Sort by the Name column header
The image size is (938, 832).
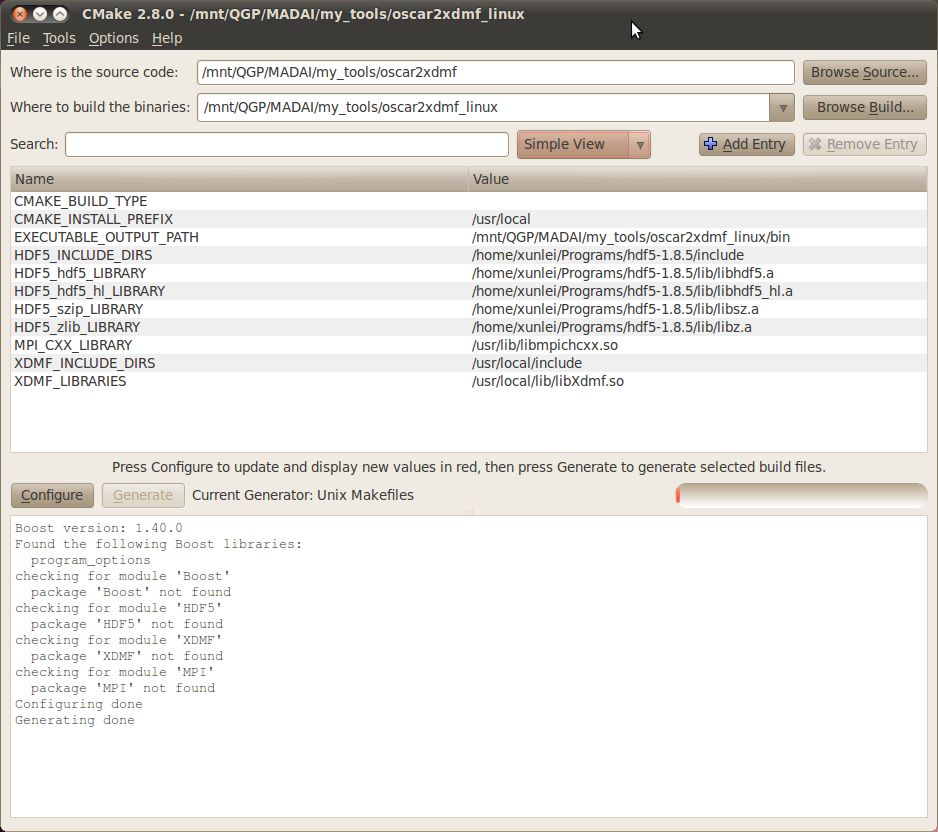239,179
